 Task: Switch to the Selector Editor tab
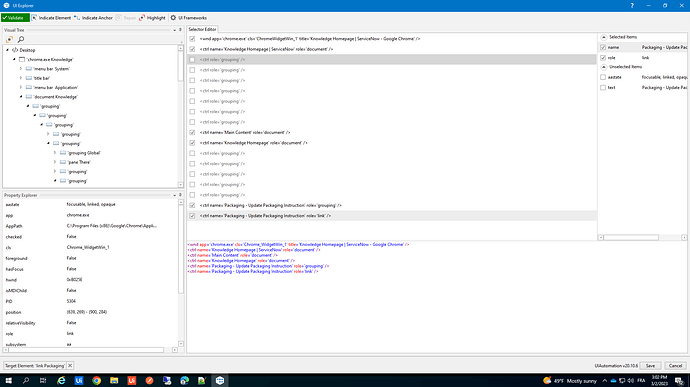pos(202,29)
